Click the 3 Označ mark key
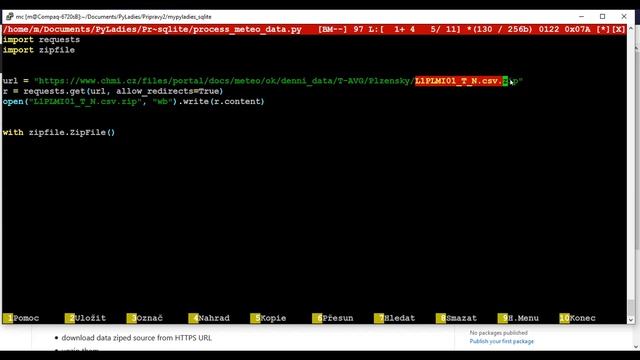Viewport: 640px width, 360px height. [x=145, y=318]
